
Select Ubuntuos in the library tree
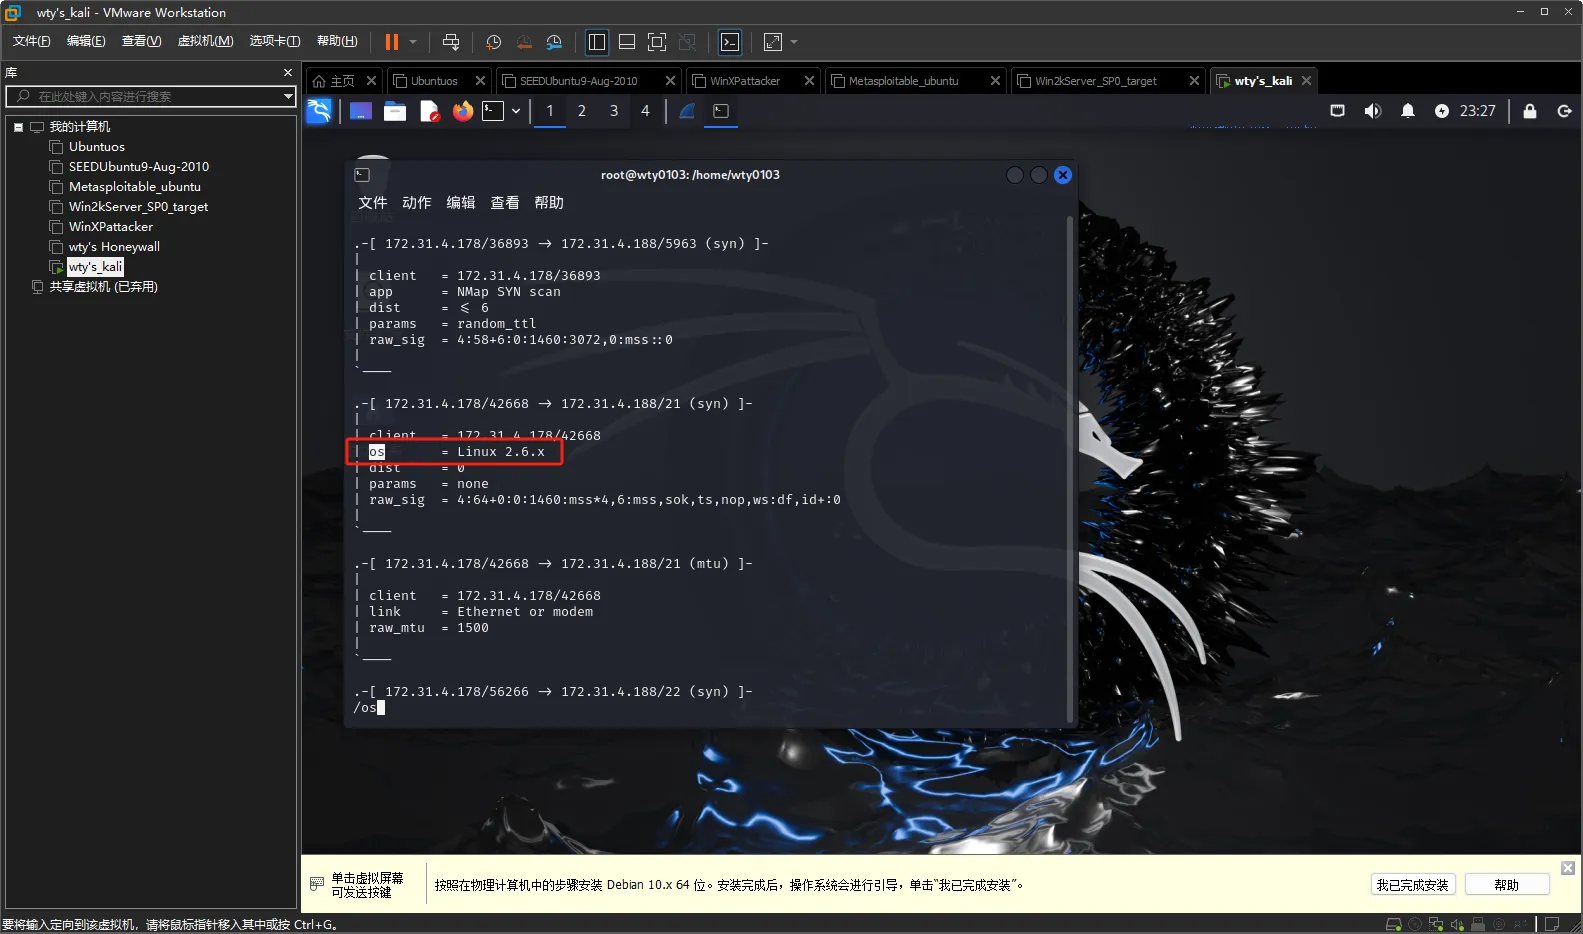97,147
